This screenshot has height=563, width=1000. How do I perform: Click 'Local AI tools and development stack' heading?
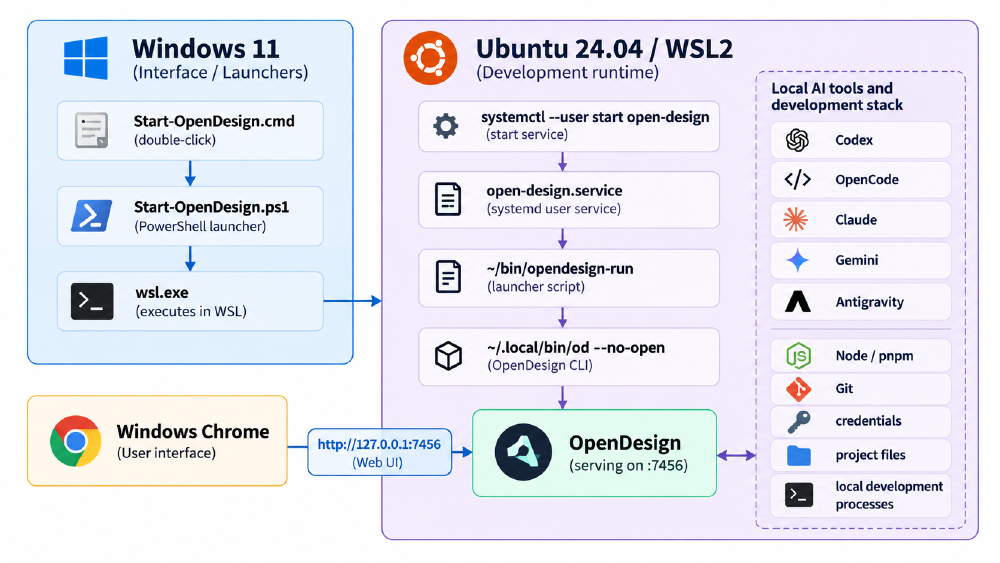point(837,96)
